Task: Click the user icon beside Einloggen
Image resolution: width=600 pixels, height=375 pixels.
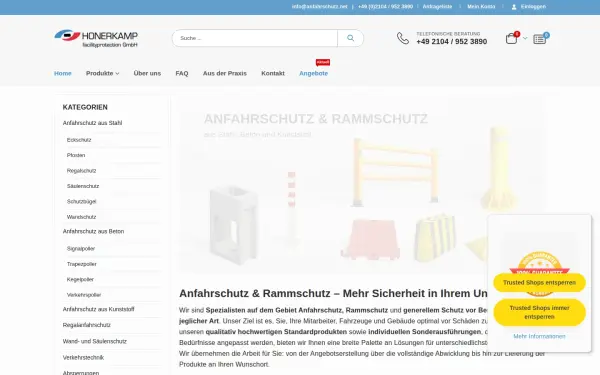Action: tap(514, 7)
